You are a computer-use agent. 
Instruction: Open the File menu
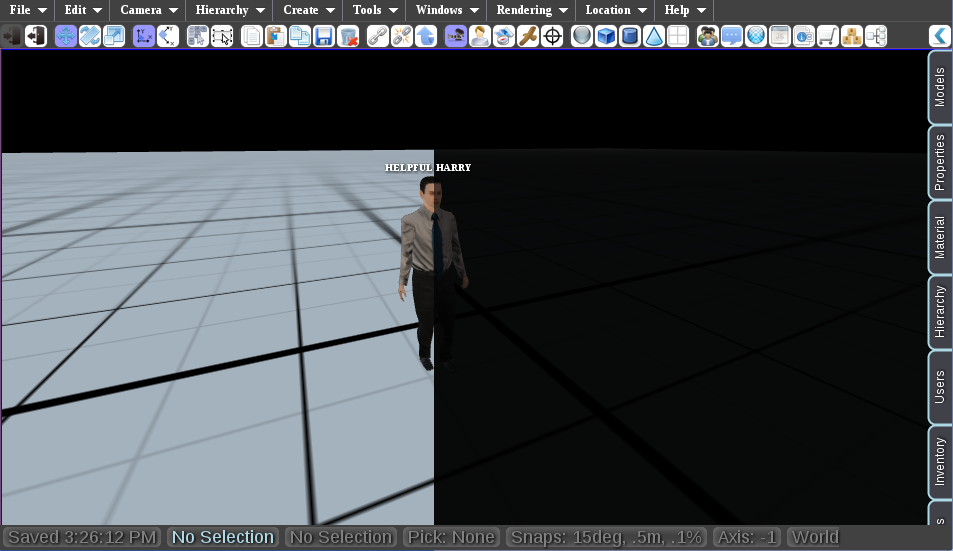(x=27, y=10)
